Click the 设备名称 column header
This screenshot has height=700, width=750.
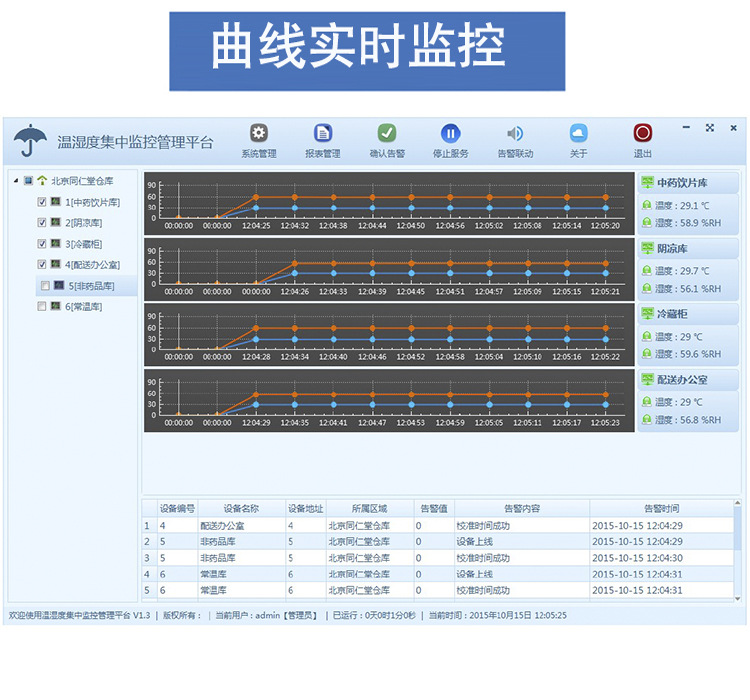(242, 509)
